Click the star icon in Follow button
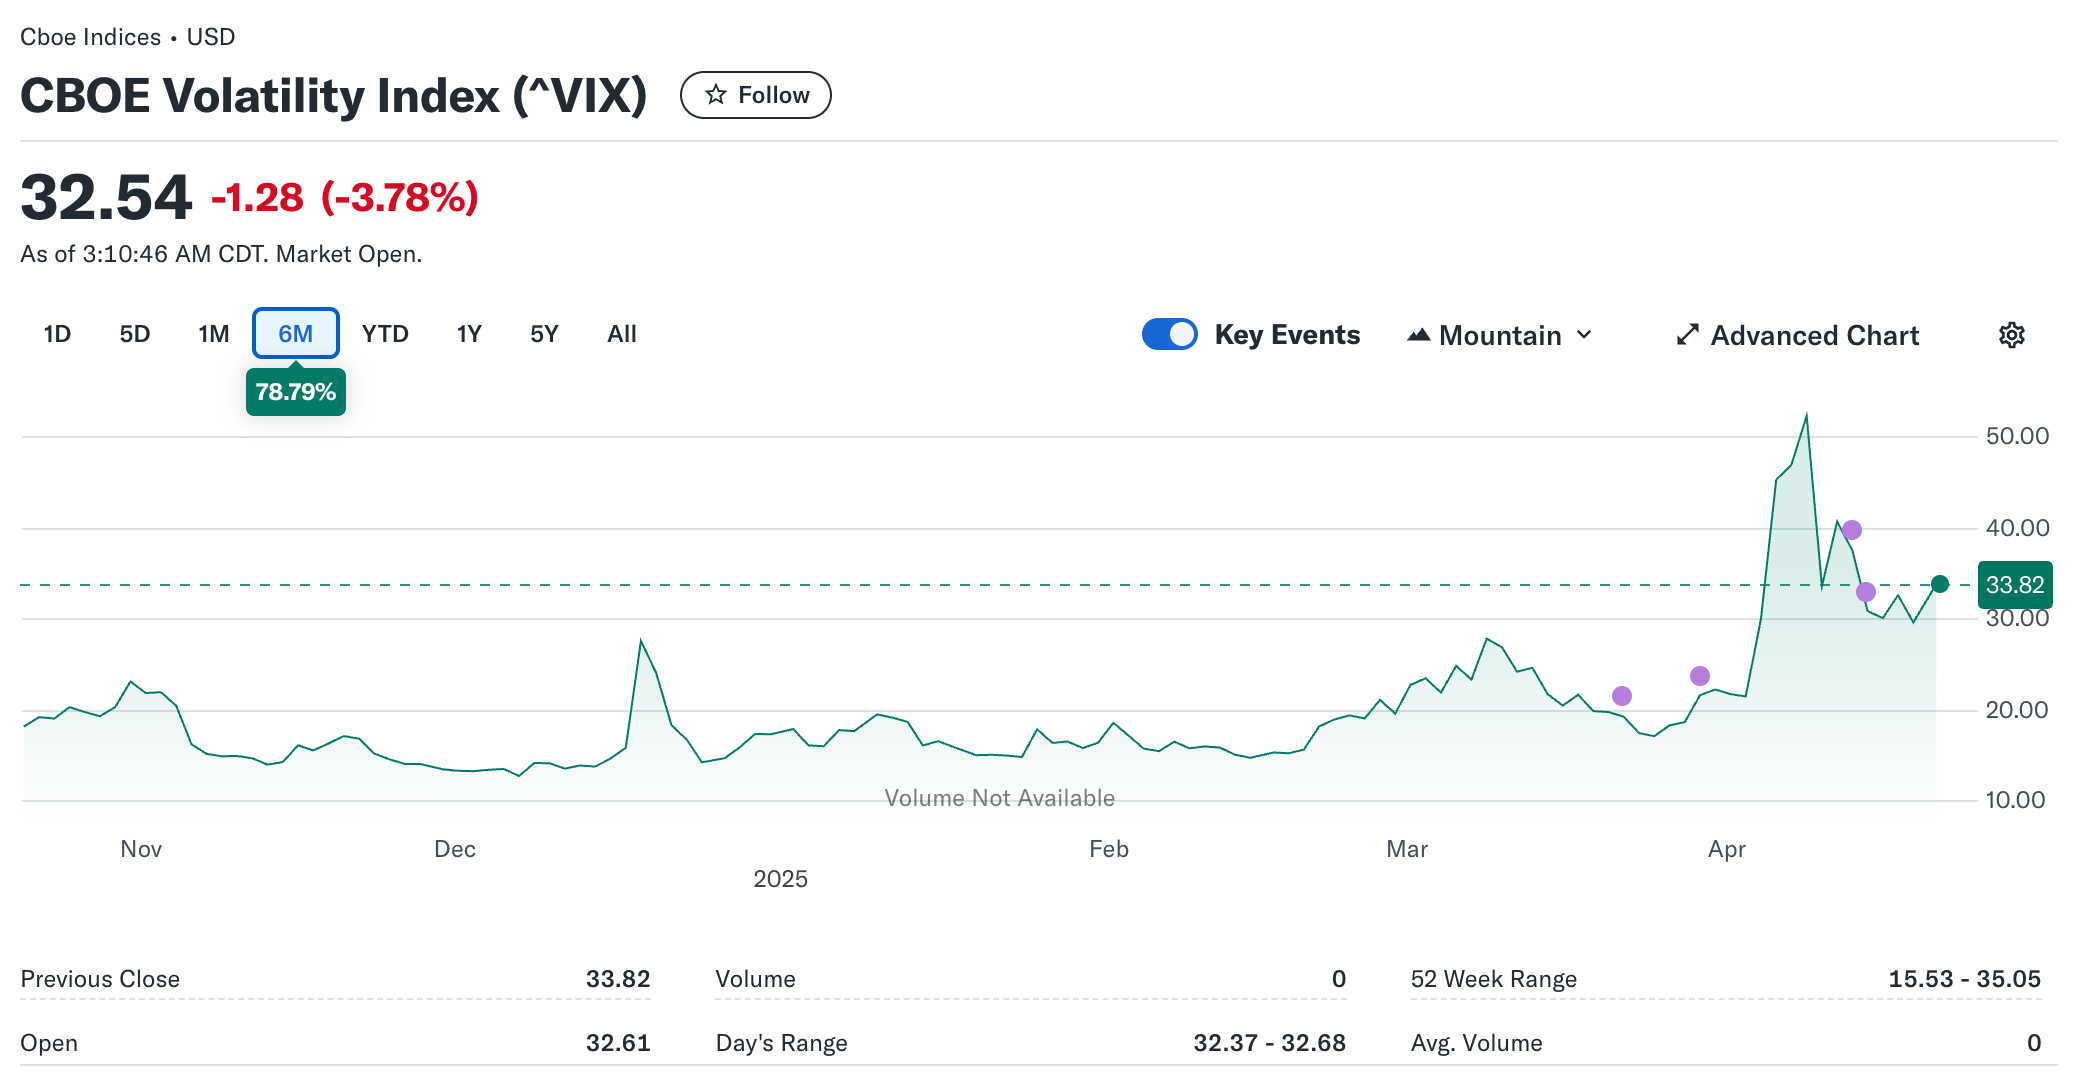Viewport: 2082px width, 1092px height. 715,95
